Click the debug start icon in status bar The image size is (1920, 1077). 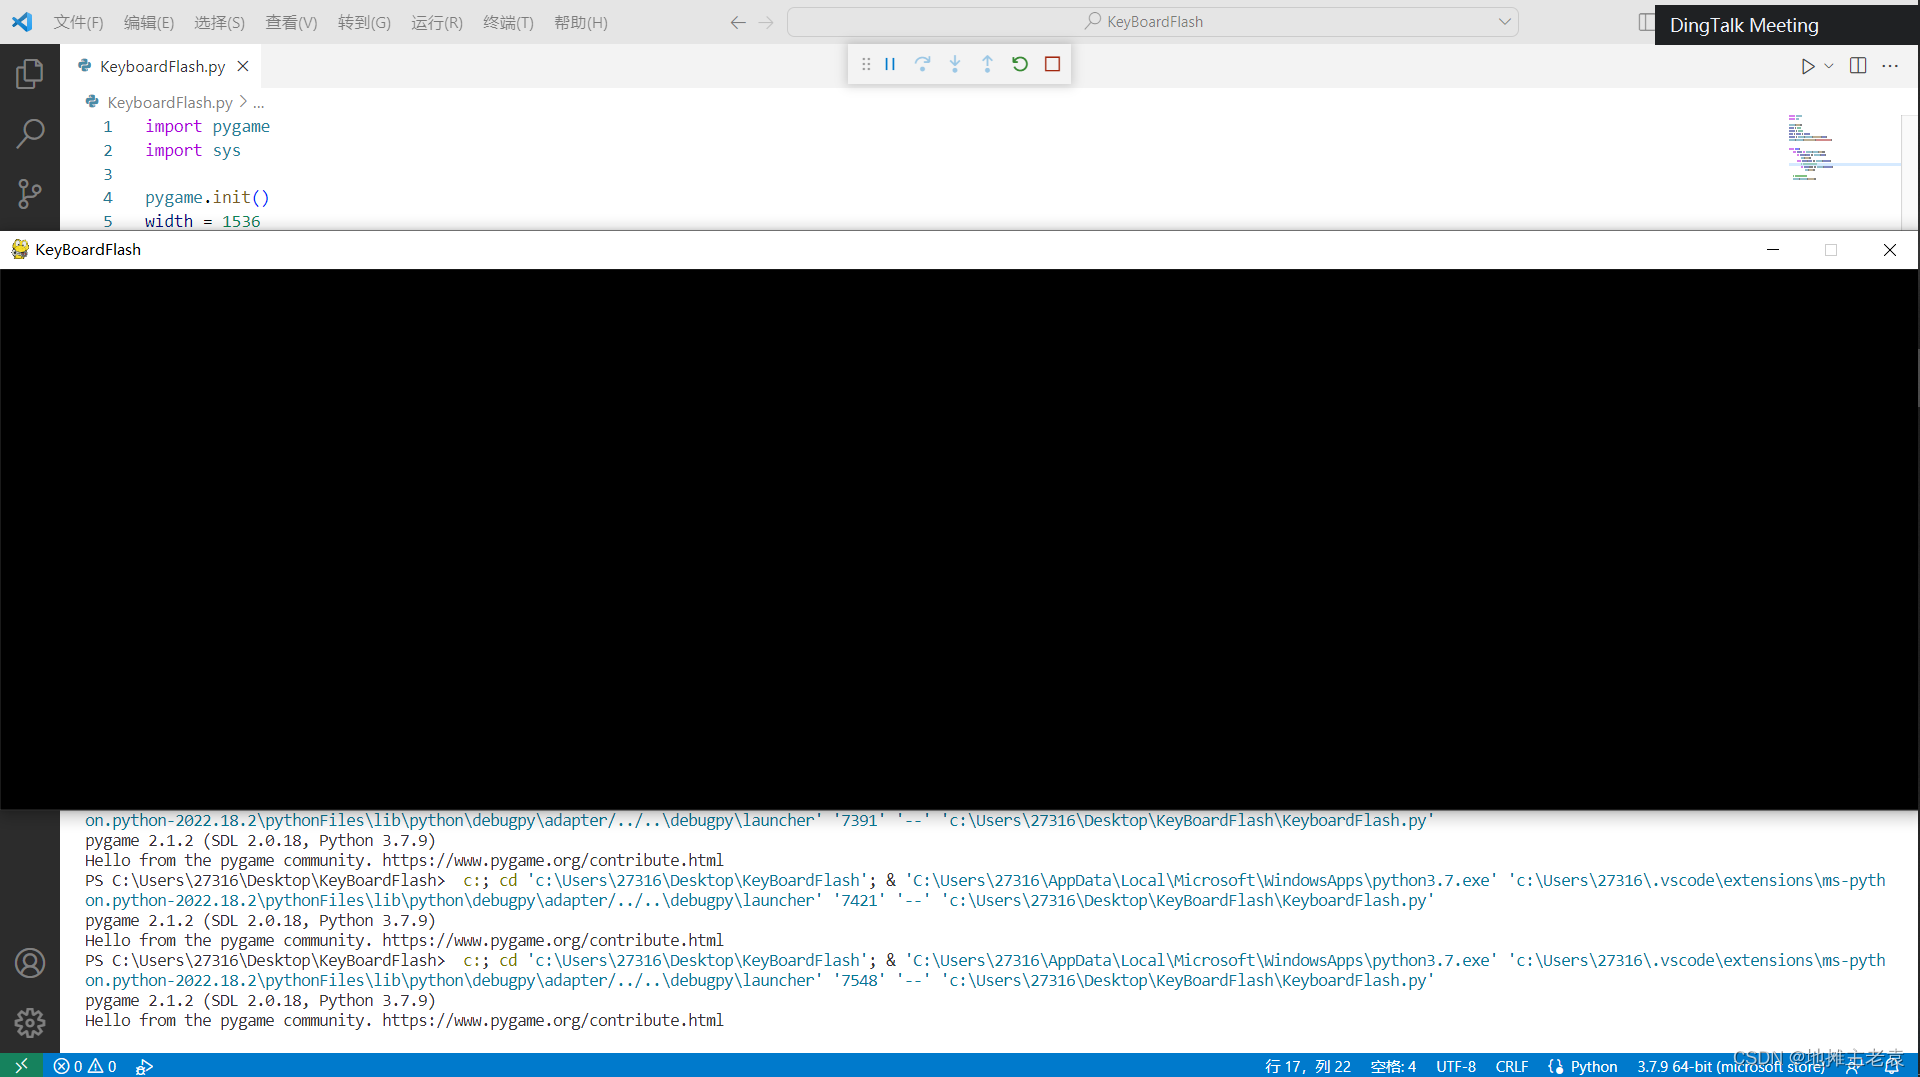144,1066
